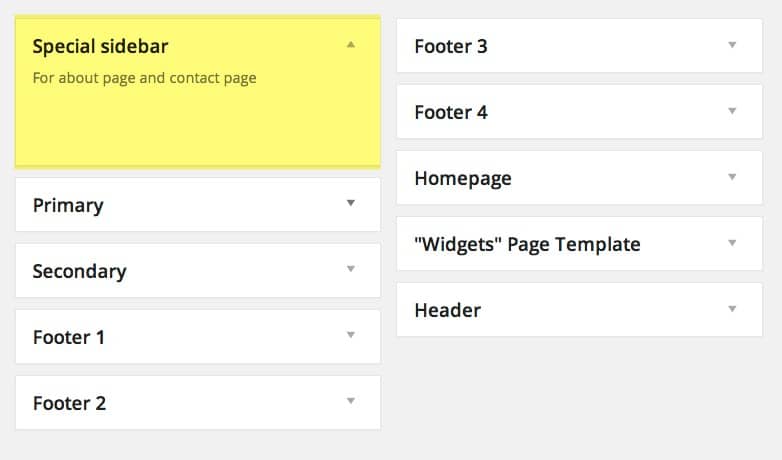Select the Footer 2 heading

(69, 403)
